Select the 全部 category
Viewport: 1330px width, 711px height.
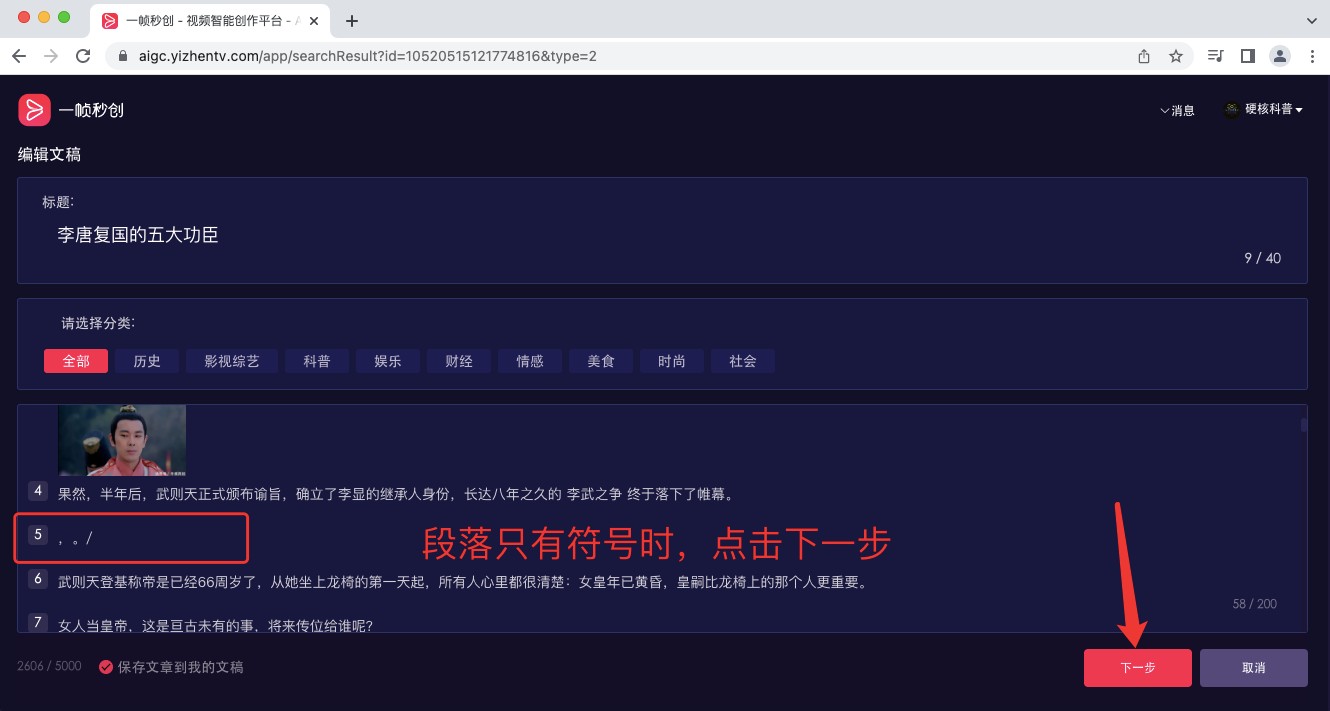pos(76,361)
